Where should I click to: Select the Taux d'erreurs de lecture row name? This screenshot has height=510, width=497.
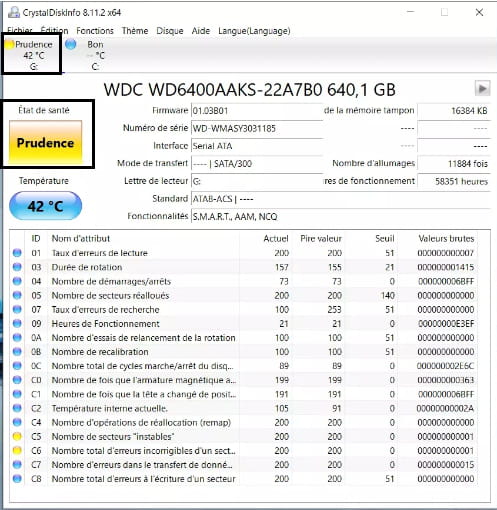pos(100,253)
